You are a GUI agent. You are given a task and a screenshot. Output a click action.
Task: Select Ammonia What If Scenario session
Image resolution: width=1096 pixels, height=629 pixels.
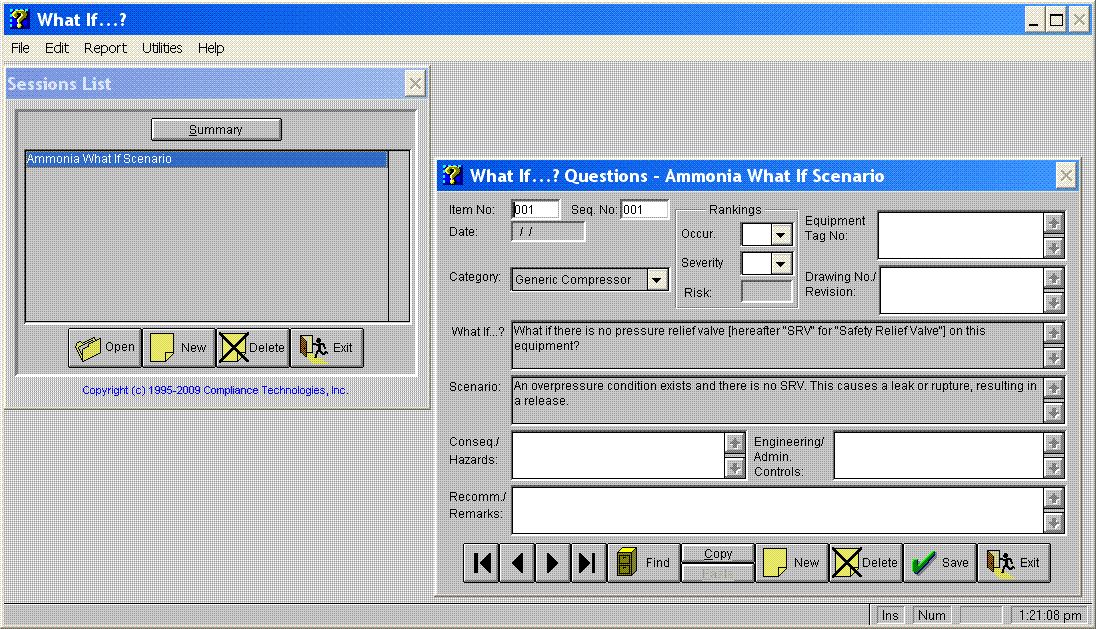point(206,159)
